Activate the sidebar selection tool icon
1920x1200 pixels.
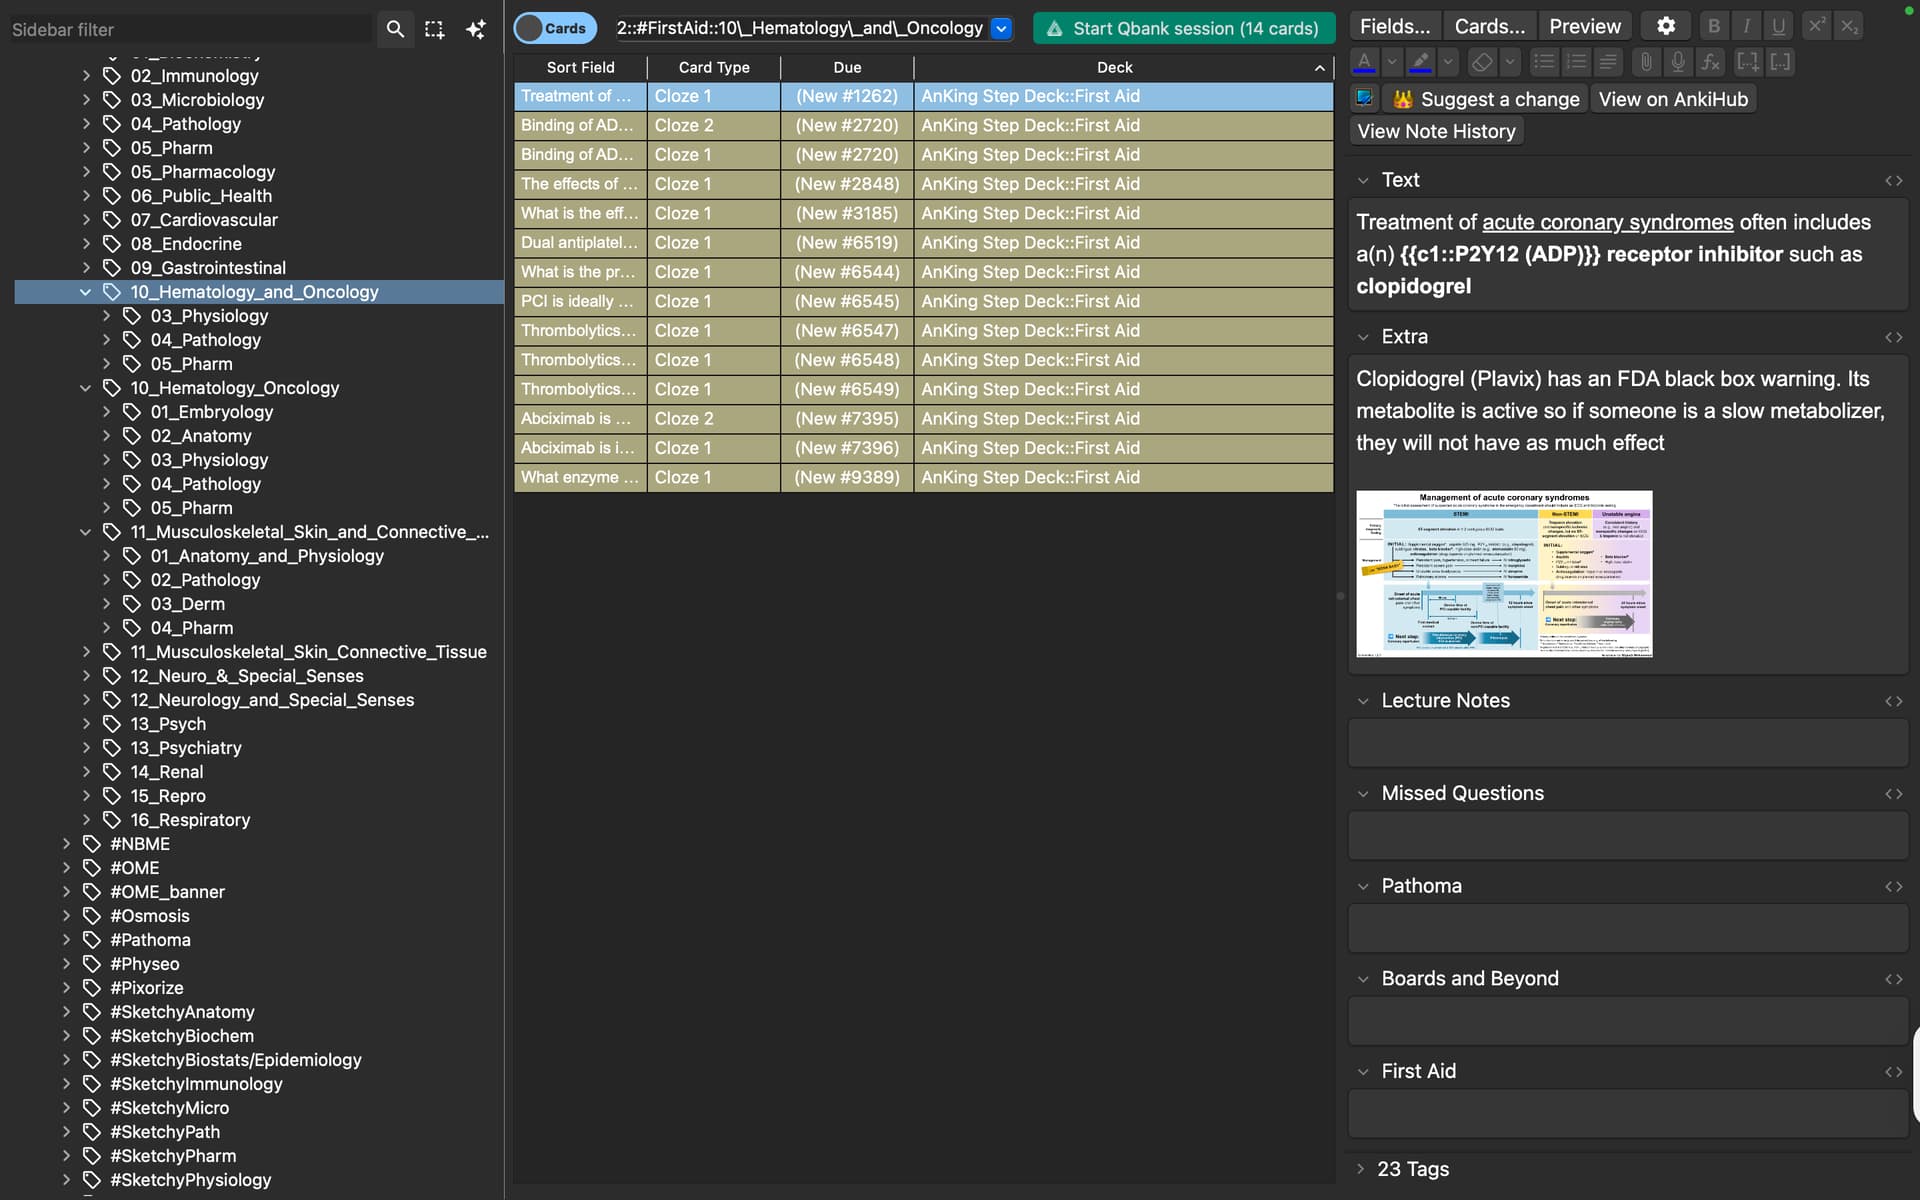click(x=434, y=29)
